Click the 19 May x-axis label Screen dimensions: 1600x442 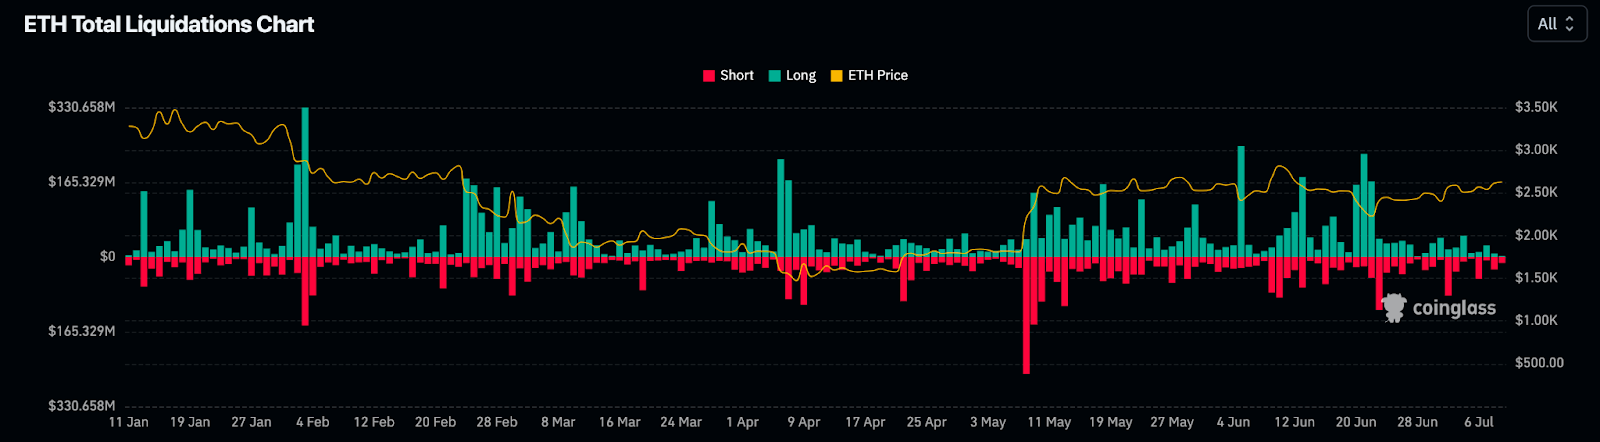click(x=1110, y=422)
